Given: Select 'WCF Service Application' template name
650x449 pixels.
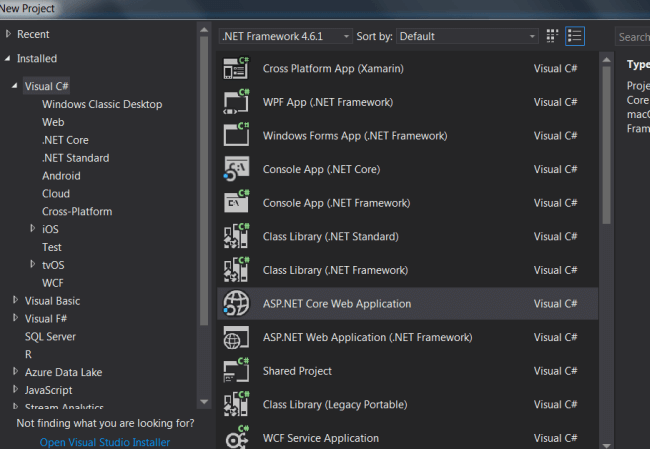Looking at the screenshot, I should point(321,438).
